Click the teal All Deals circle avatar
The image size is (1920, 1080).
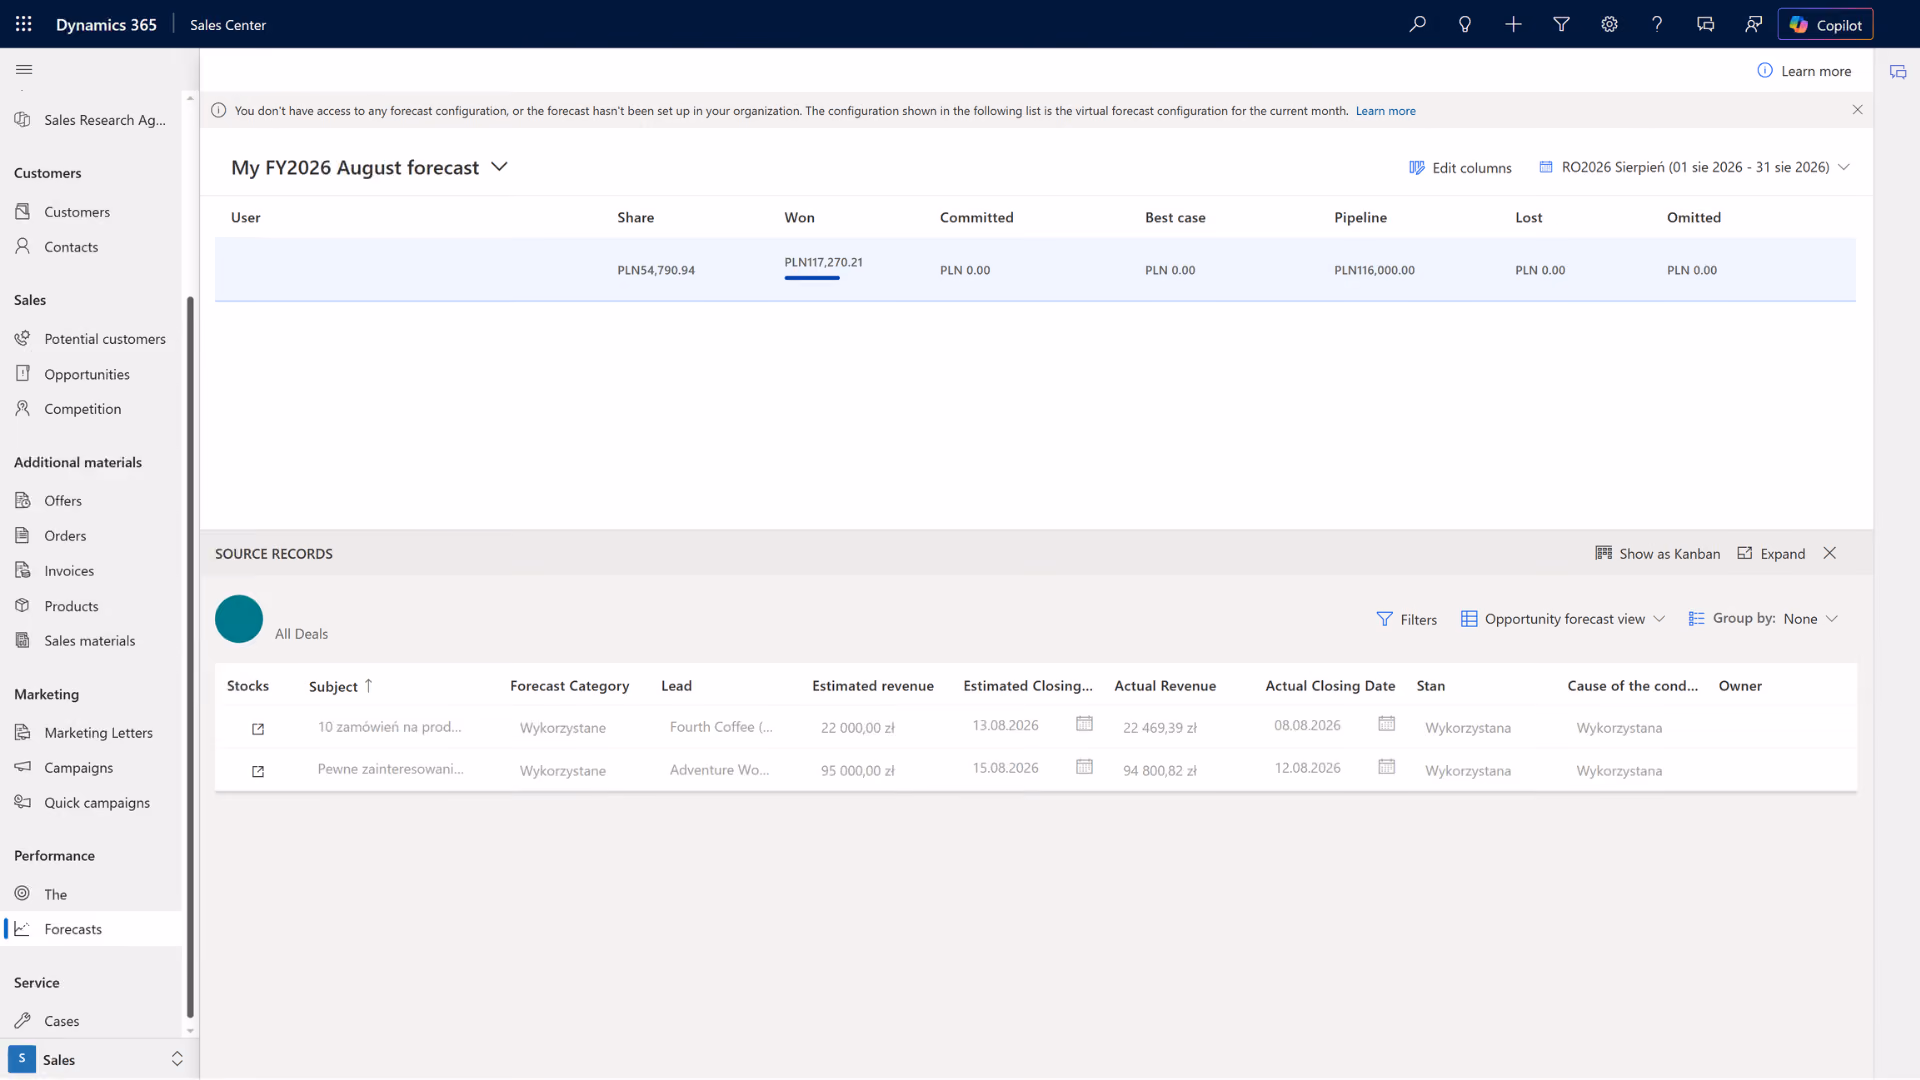[239, 619]
